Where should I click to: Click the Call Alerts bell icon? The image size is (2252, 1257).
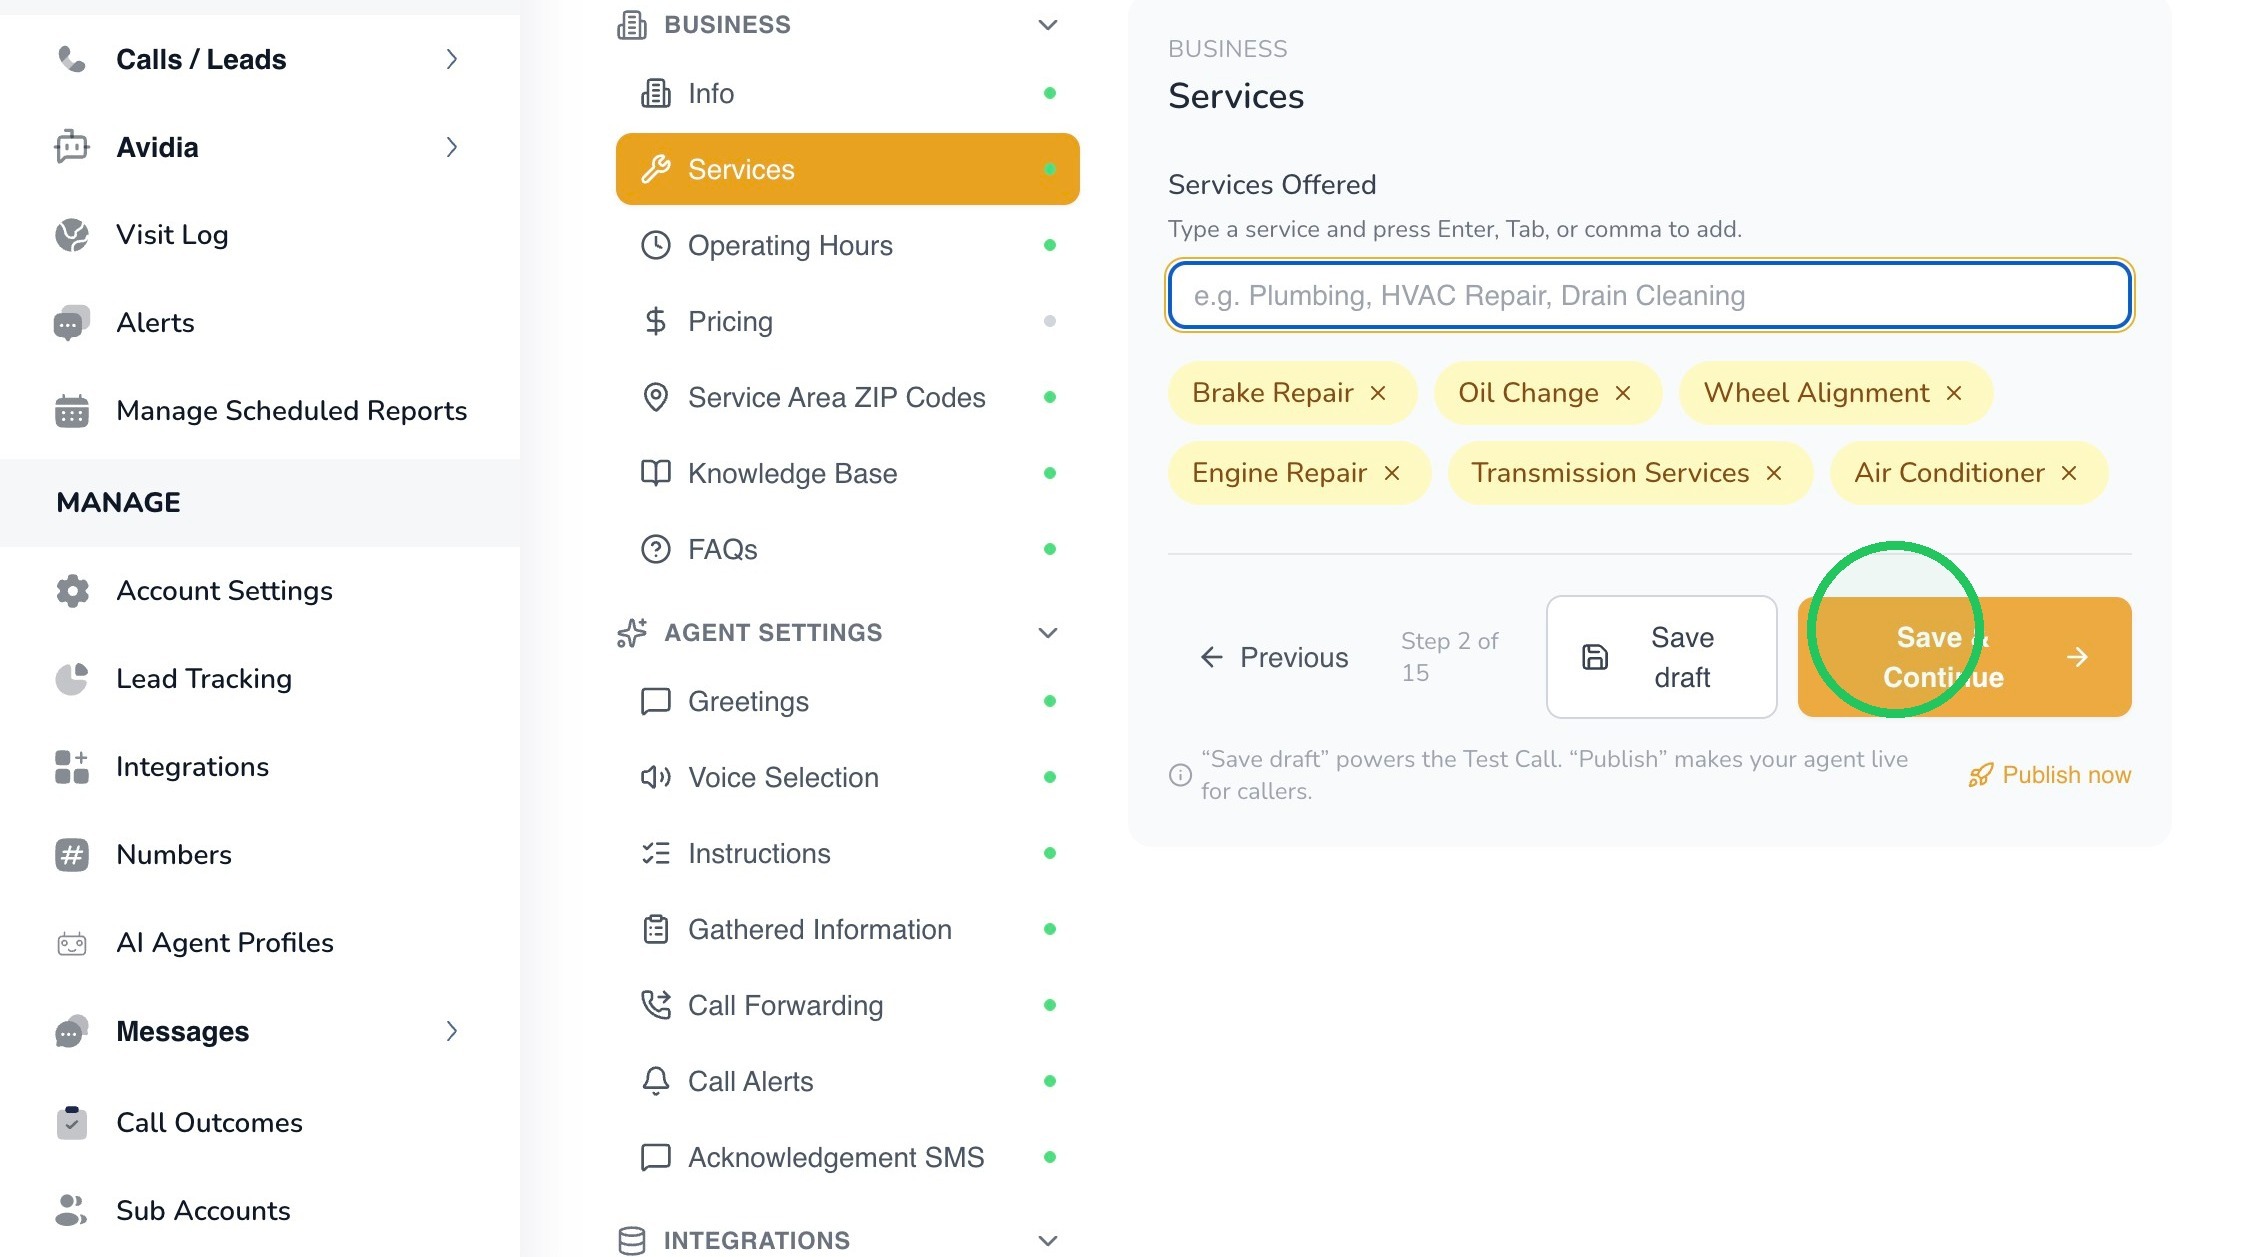pyautogui.click(x=656, y=1081)
